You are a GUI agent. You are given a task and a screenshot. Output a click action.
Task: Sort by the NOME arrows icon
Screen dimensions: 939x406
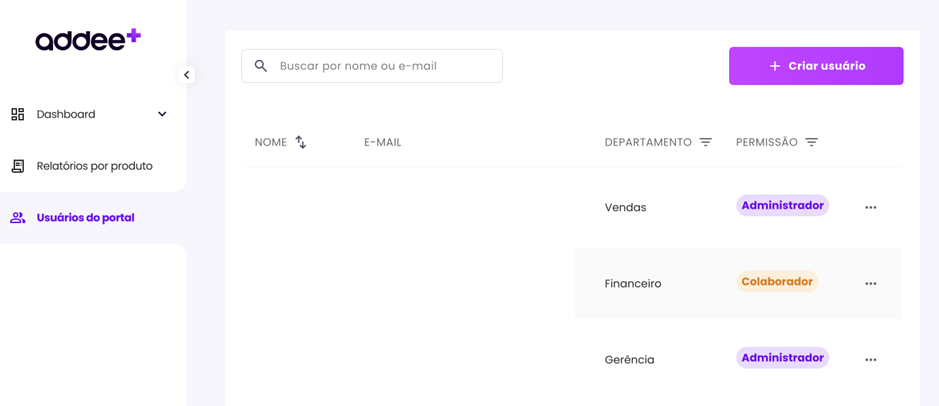[x=301, y=143]
